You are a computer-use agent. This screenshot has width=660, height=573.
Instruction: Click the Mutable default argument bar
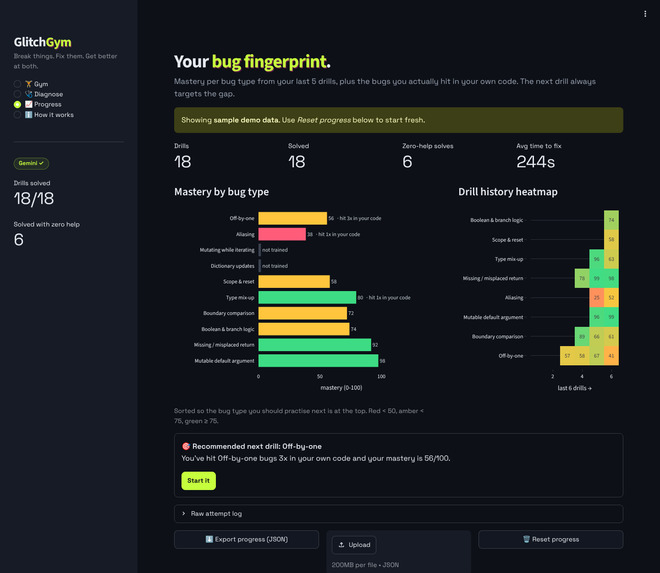pyautogui.click(x=318, y=361)
